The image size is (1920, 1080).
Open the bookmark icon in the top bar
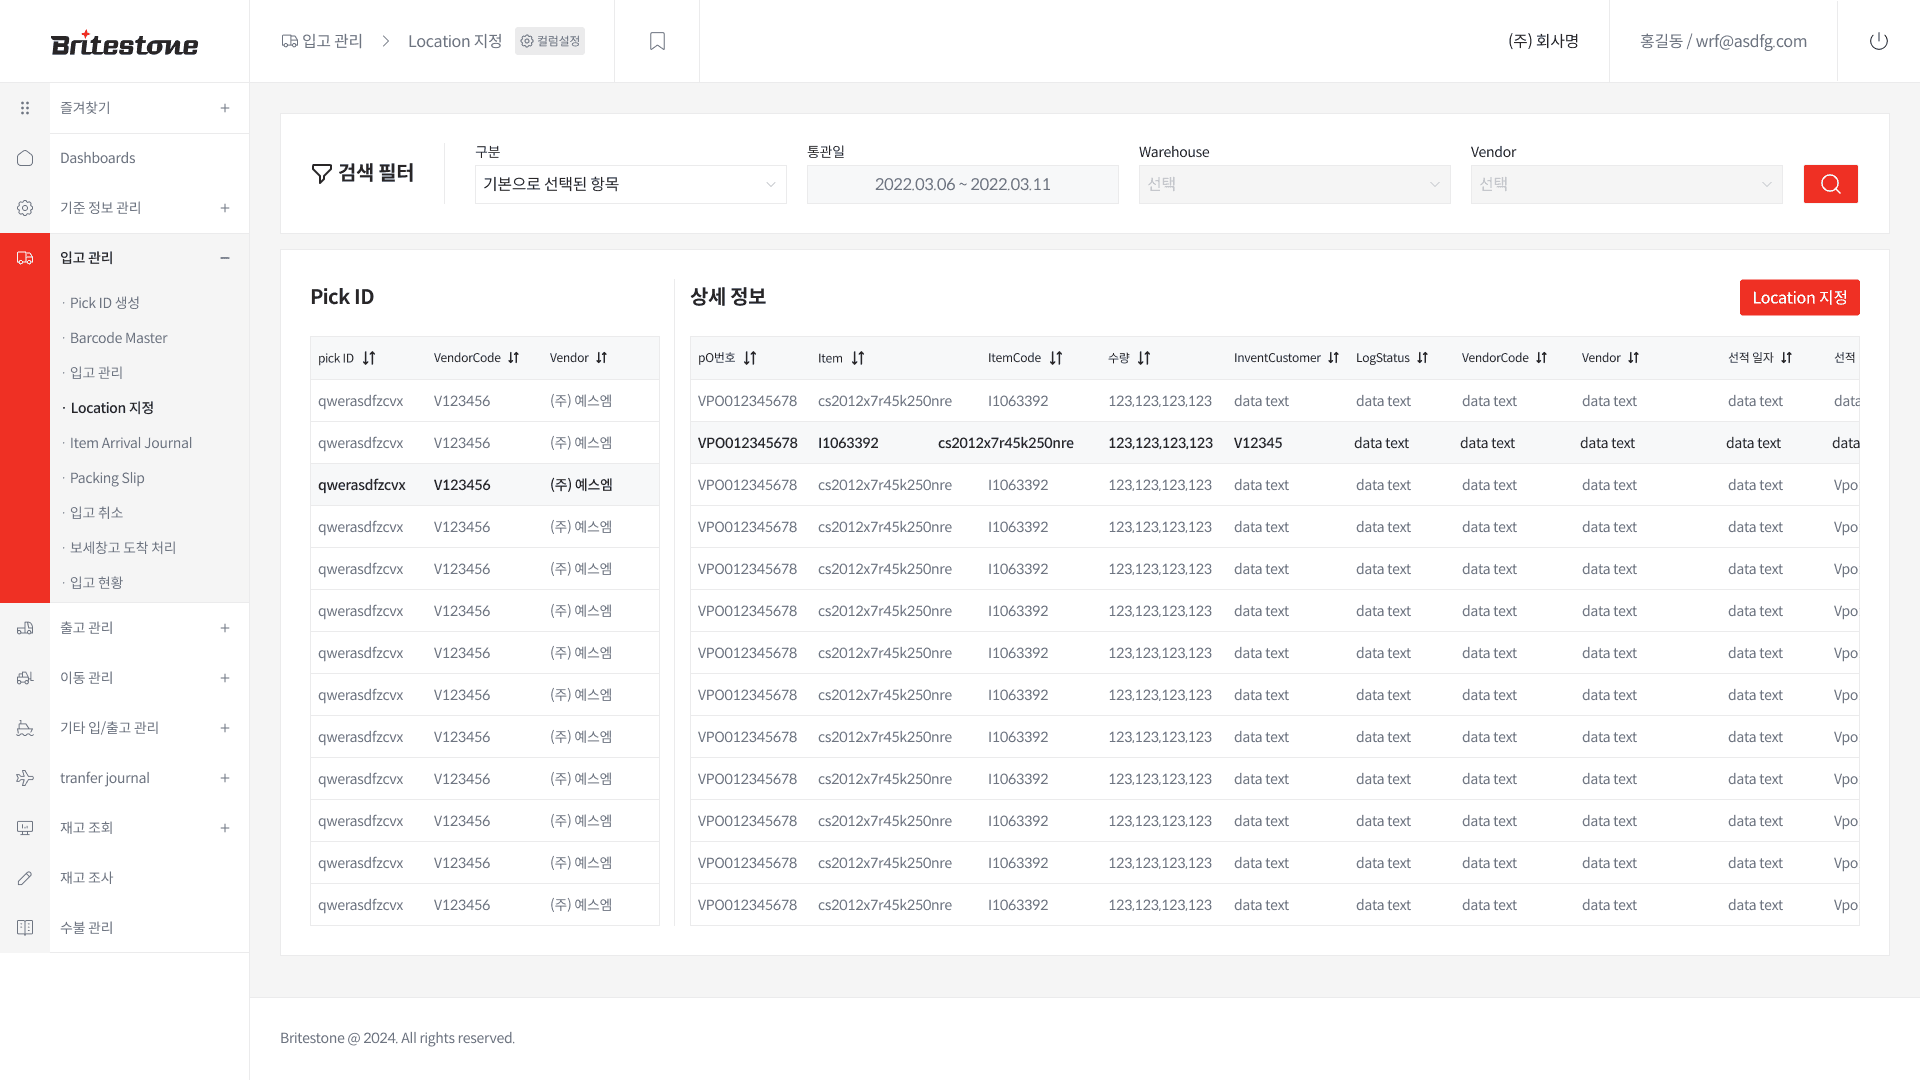657,41
